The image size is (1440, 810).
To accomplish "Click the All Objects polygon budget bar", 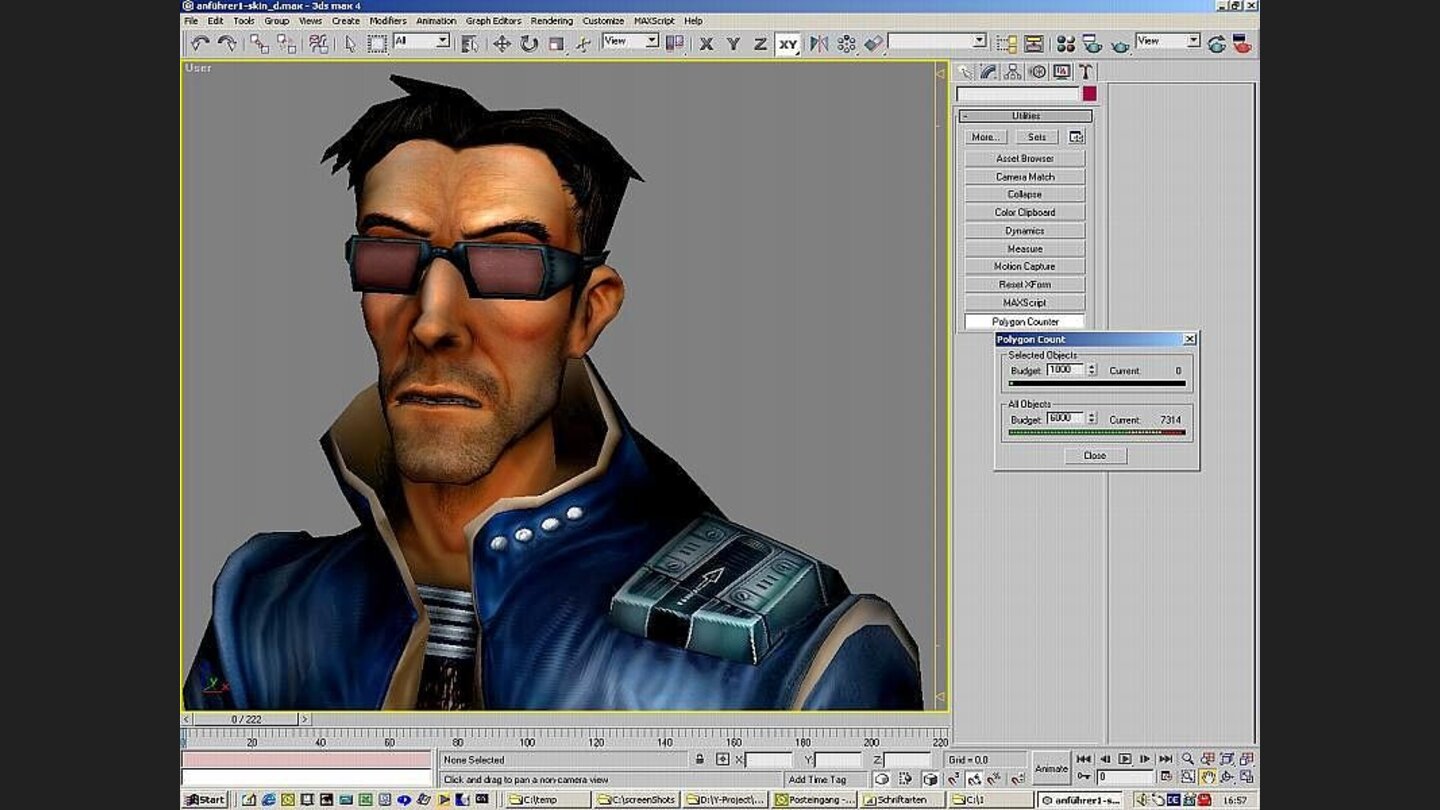I will pyautogui.click(x=1097, y=433).
